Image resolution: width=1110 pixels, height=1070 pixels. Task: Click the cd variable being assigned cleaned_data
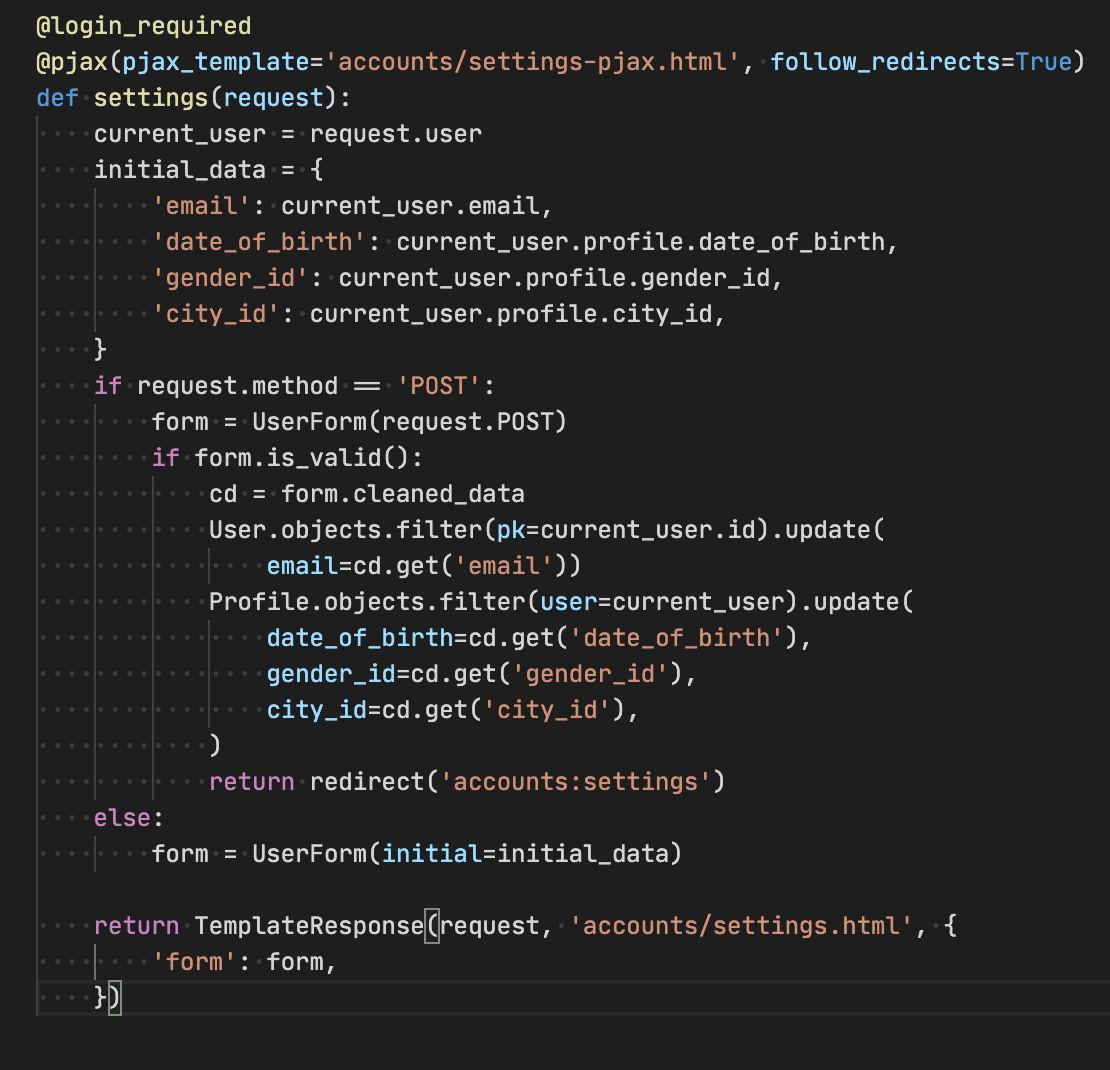[223, 494]
